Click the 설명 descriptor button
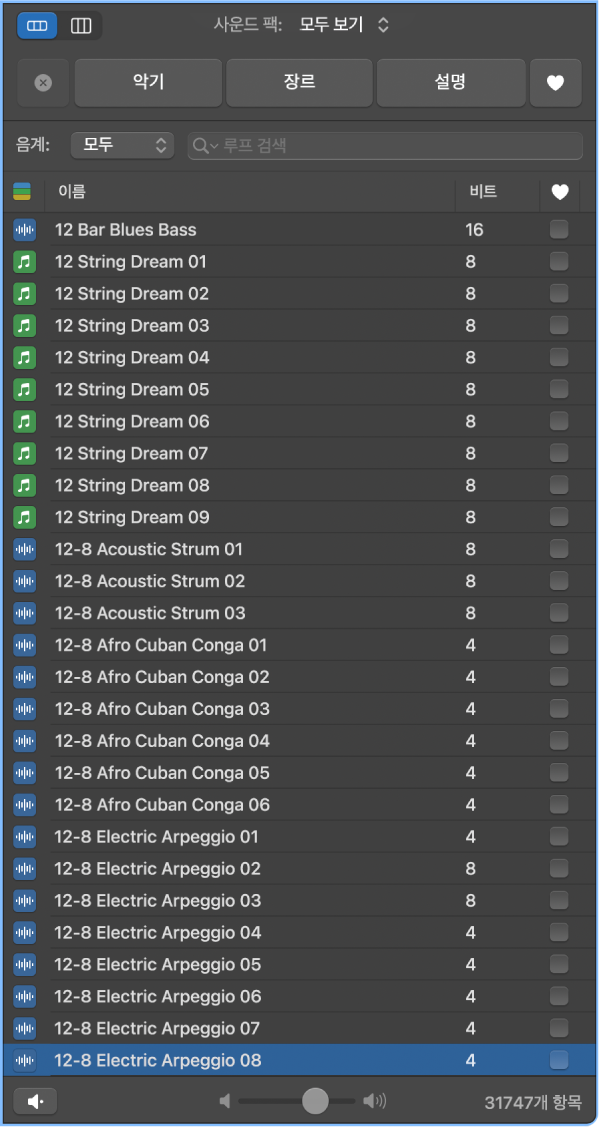This screenshot has height=1128, width=599. coord(451,83)
